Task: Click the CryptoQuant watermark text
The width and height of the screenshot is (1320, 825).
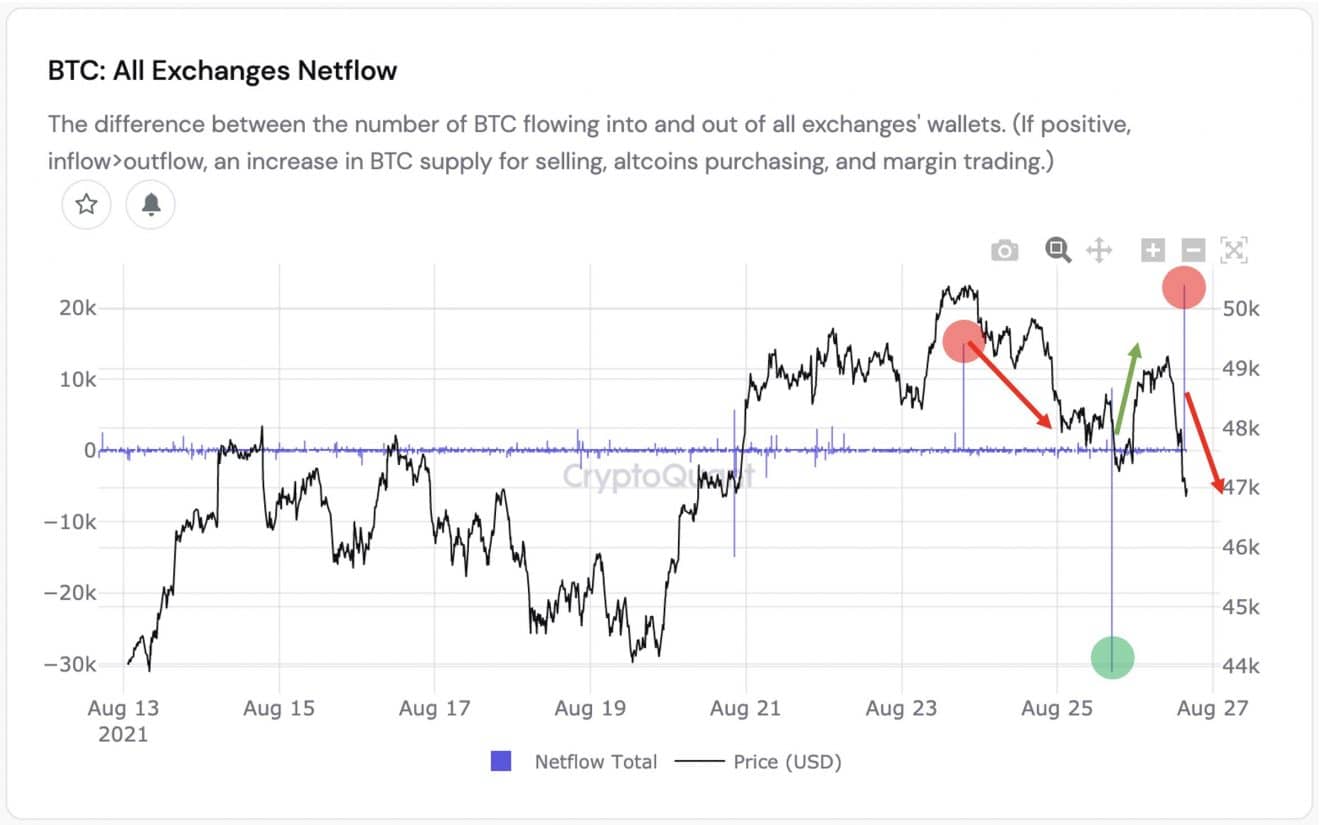Action: pos(657,475)
